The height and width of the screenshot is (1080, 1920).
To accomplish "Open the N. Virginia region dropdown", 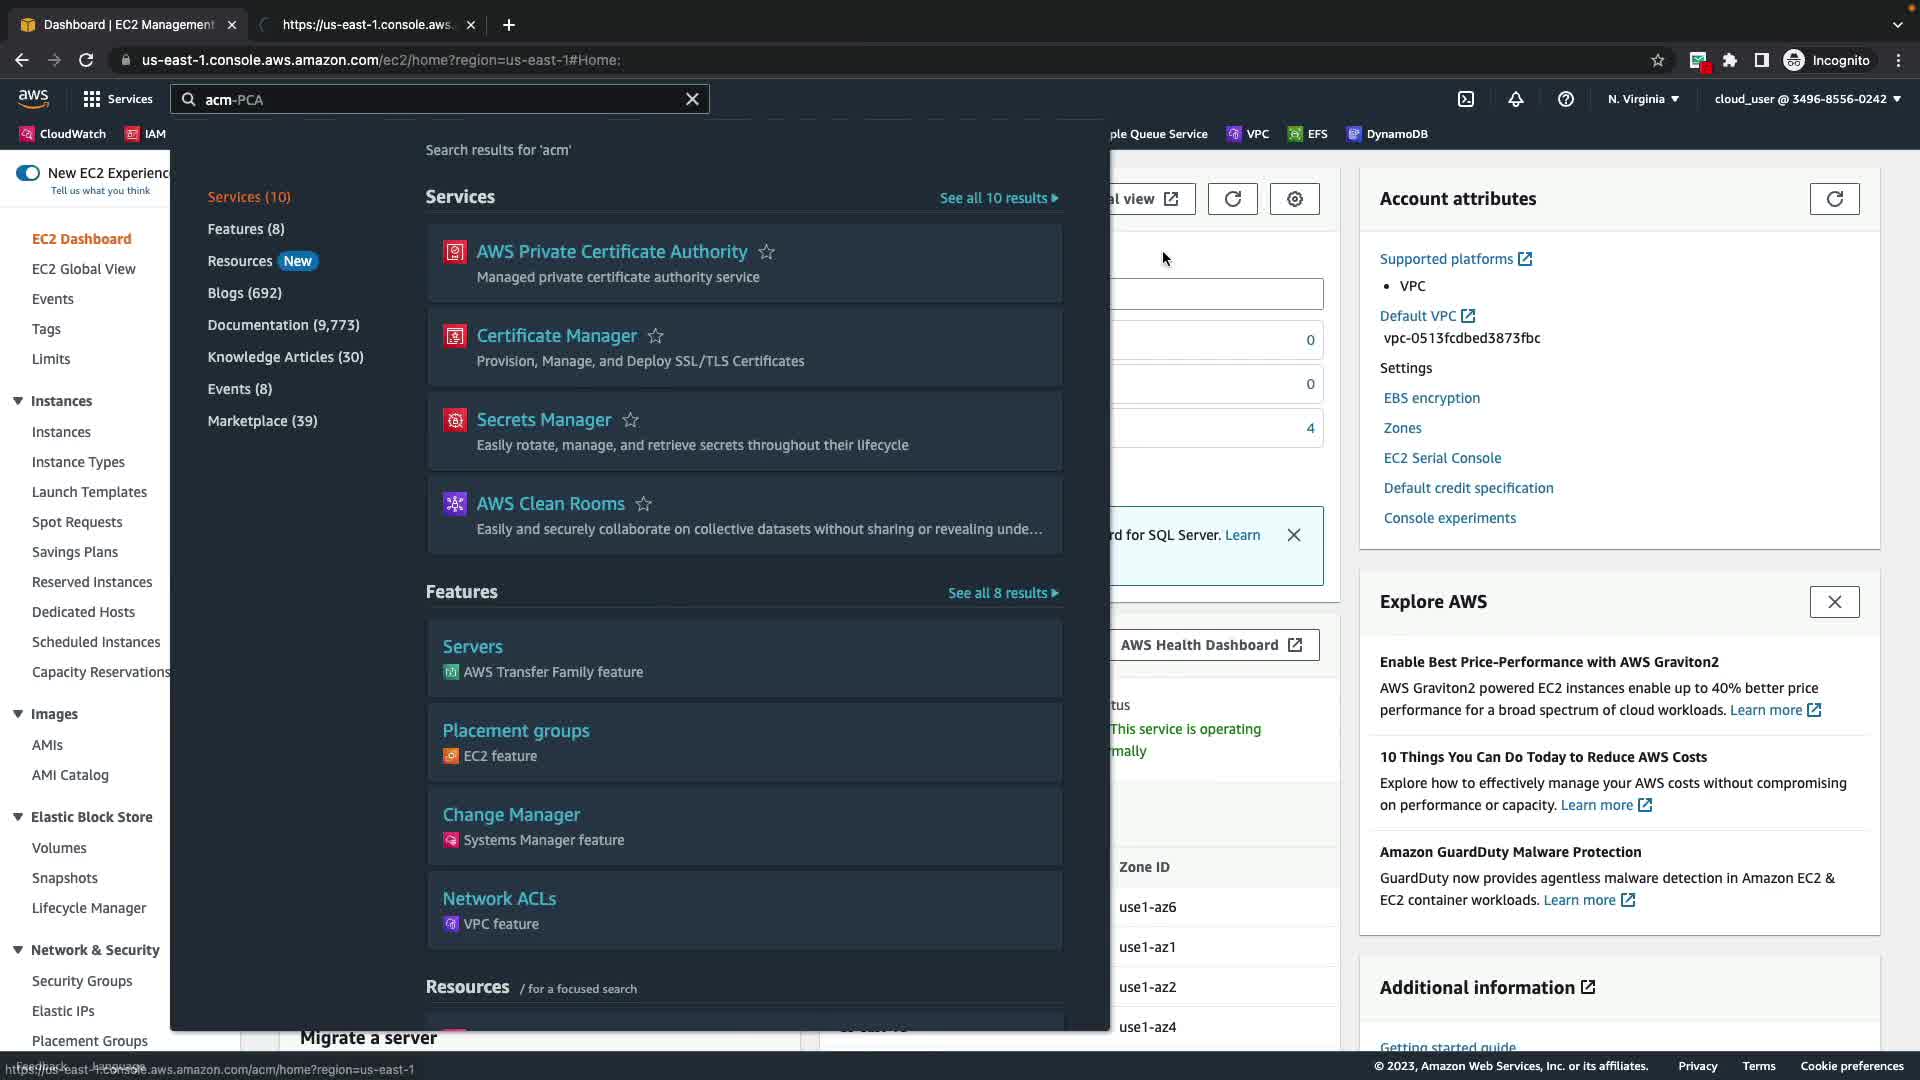I will tap(1643, 99).
